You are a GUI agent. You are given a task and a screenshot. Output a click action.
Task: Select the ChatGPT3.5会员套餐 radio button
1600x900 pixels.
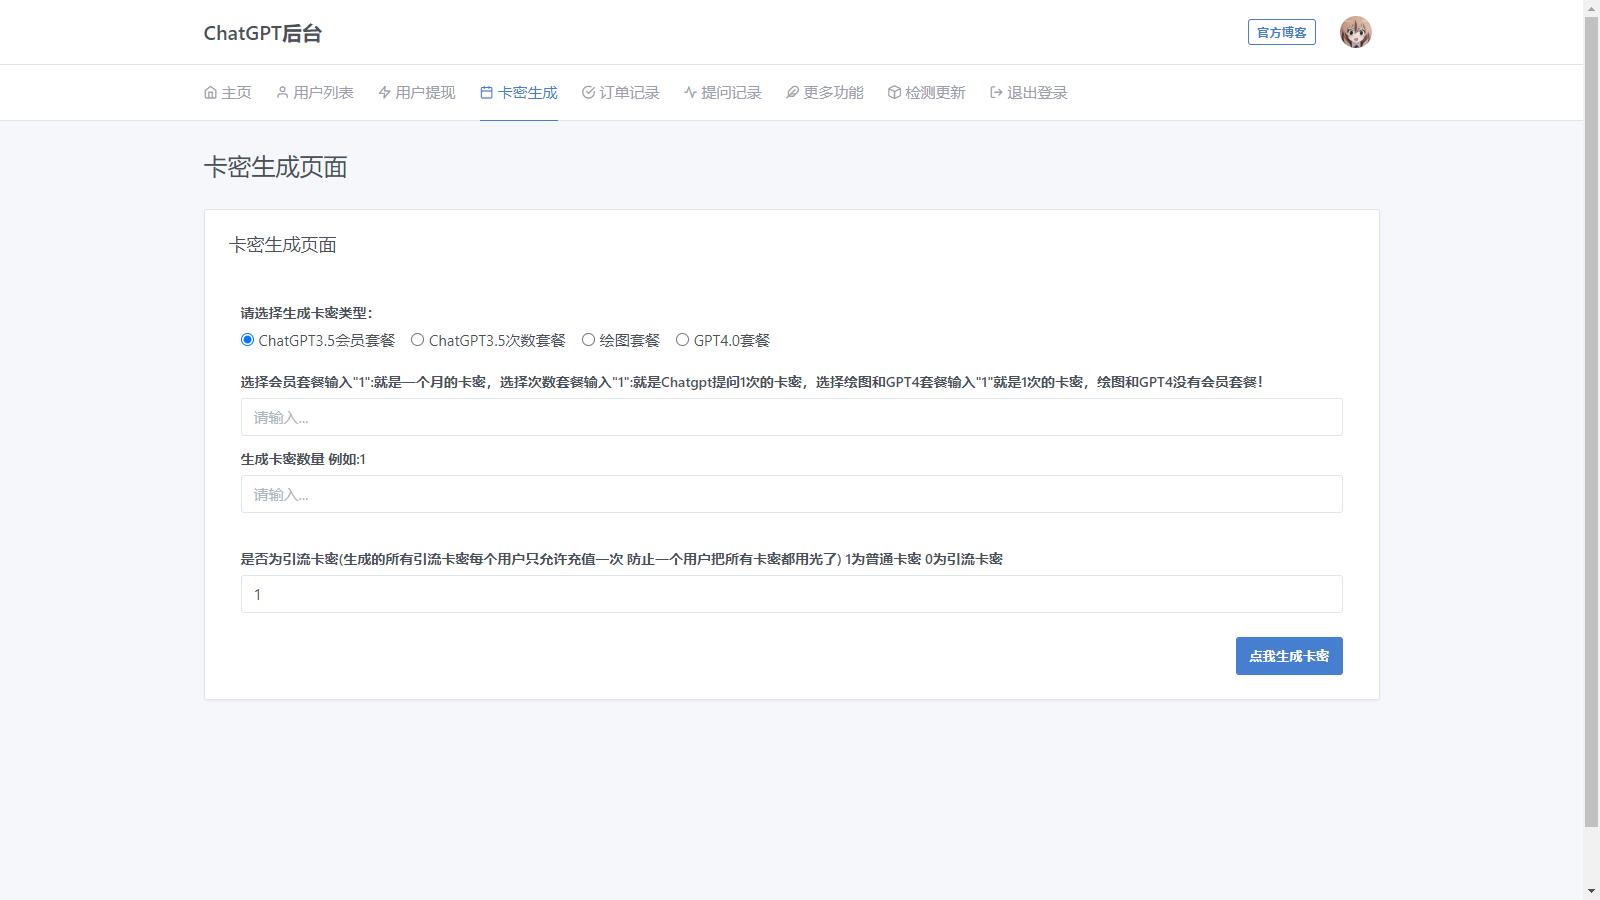point(247,340)
